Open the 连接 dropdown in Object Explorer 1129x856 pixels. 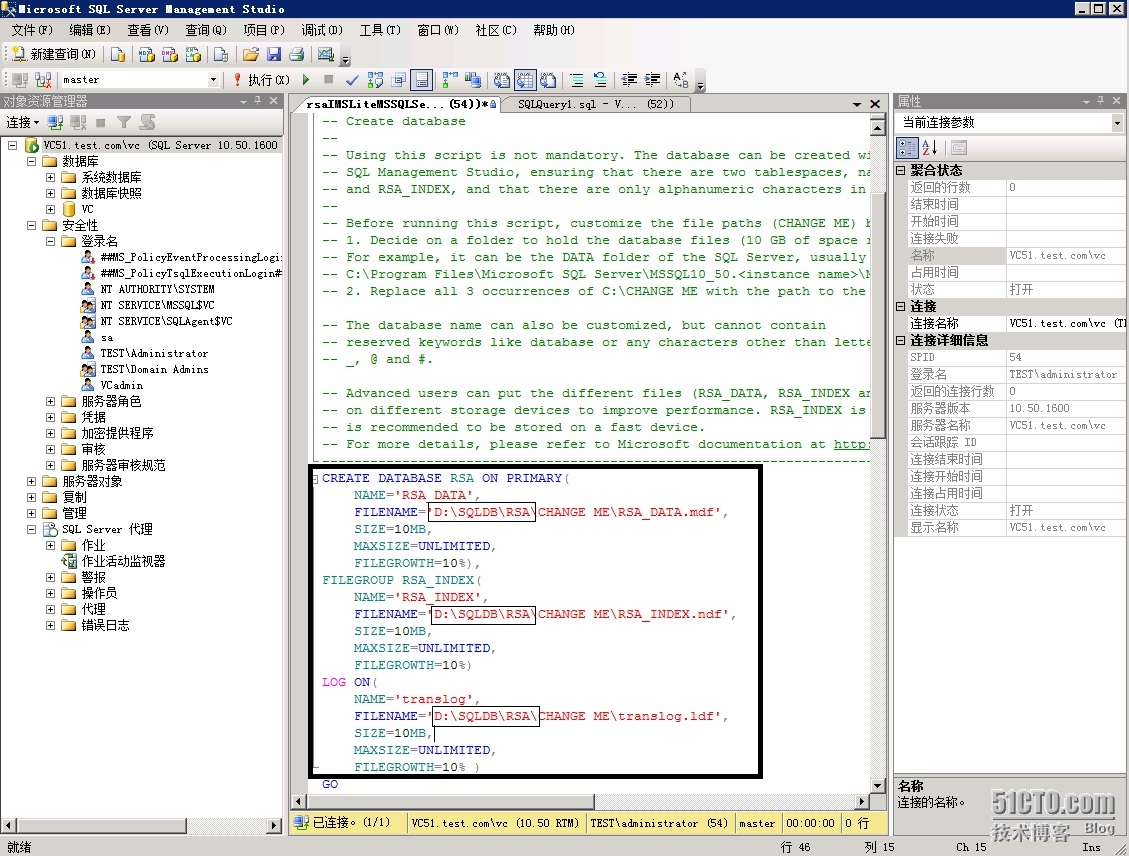tap(22, 122)
